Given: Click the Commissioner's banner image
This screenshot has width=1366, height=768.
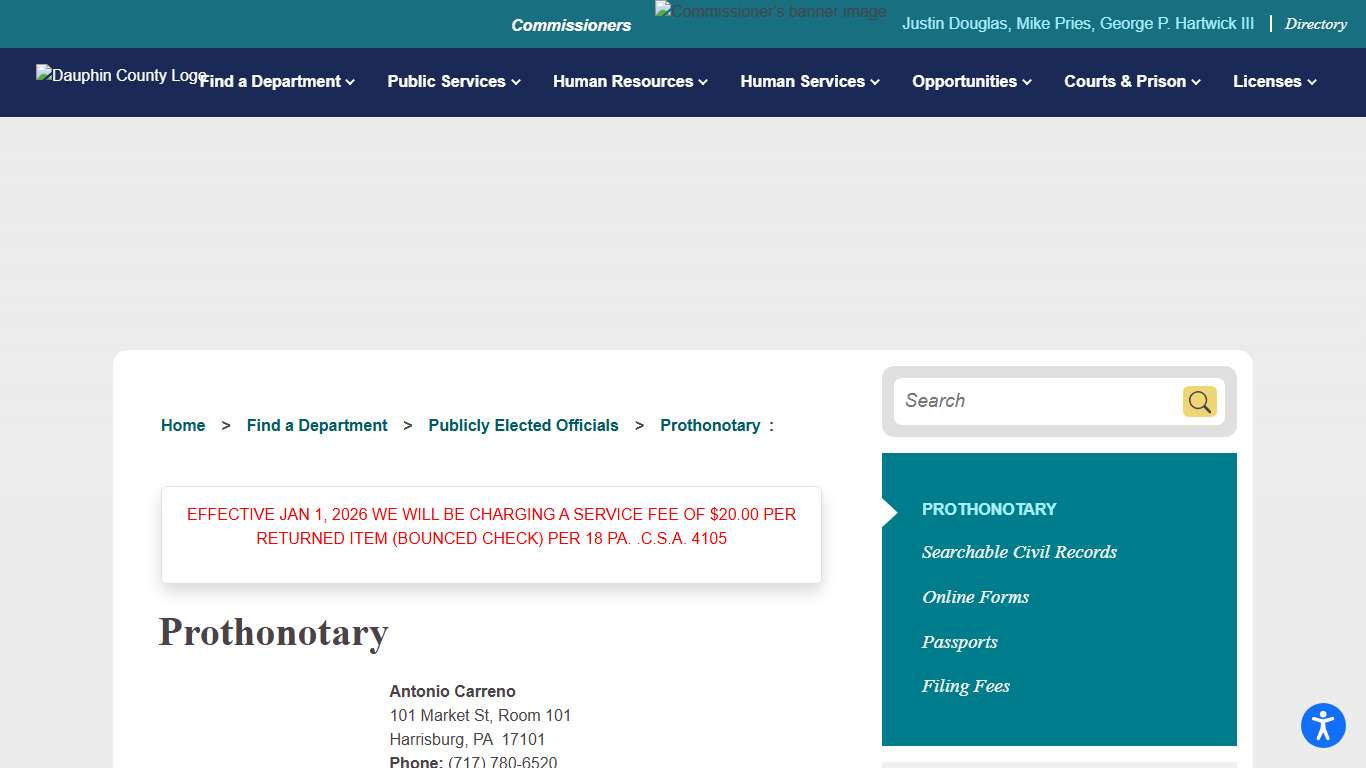Looking at the screenshot, I should 770,12.
